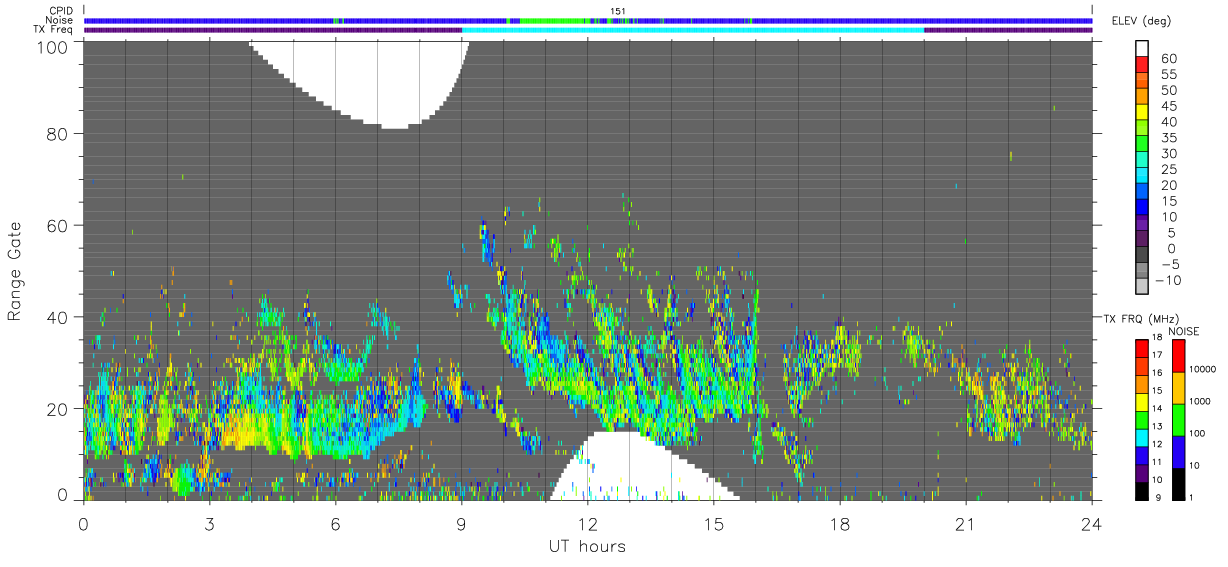
Task: Click the x-axis tick label '18' under the plot
Action: 840,524
